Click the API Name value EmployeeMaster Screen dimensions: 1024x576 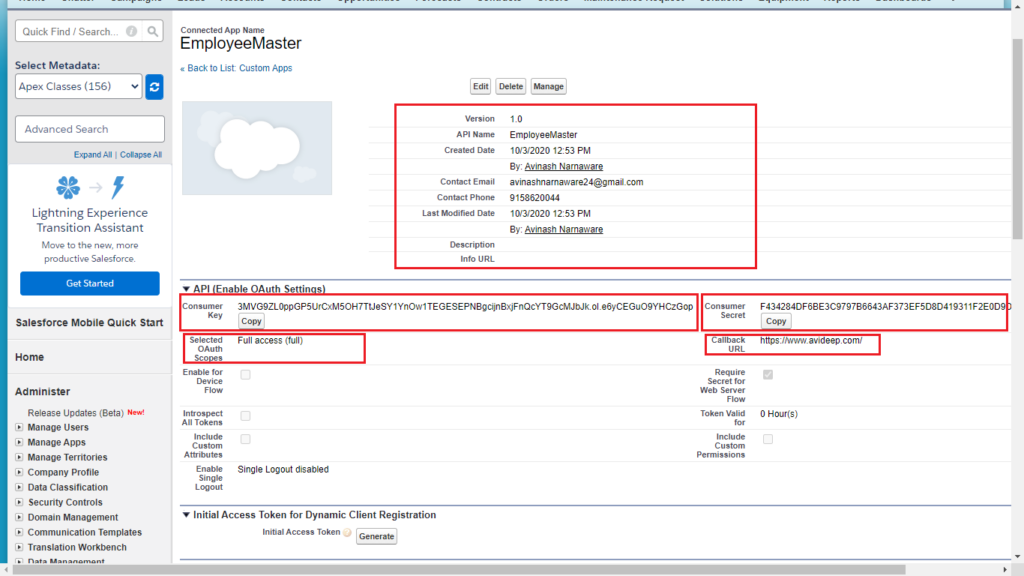543,135
